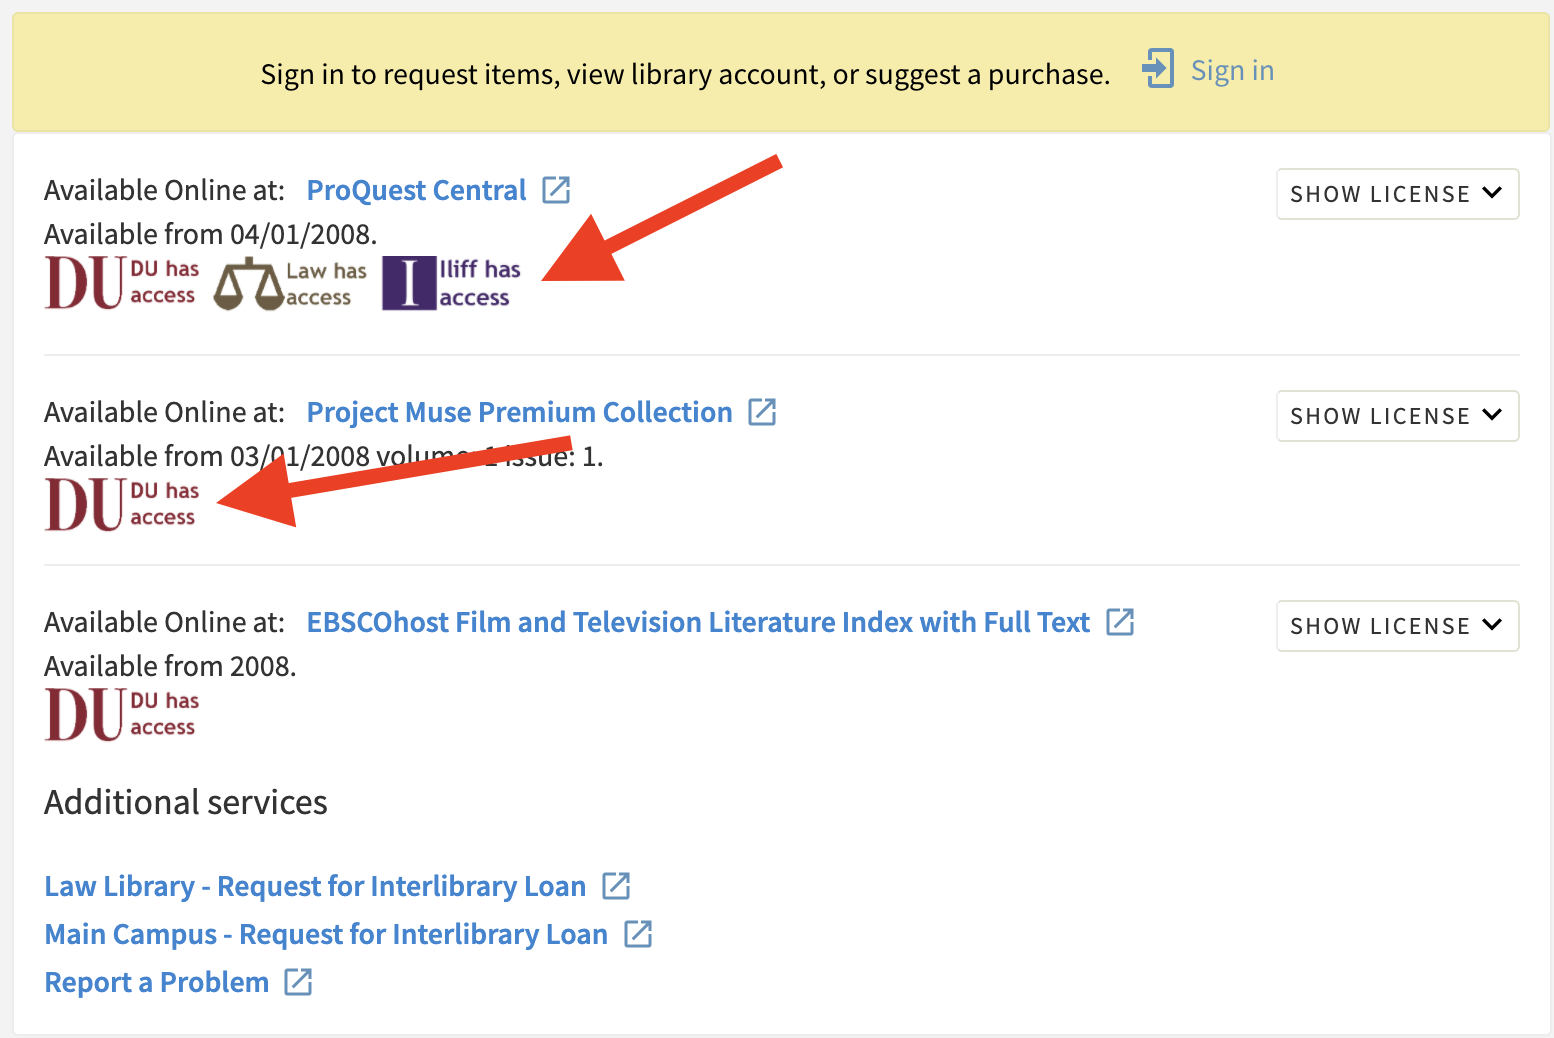
Task: Open Project Muse Premium Collection link
Action: (x=519, y=412)
